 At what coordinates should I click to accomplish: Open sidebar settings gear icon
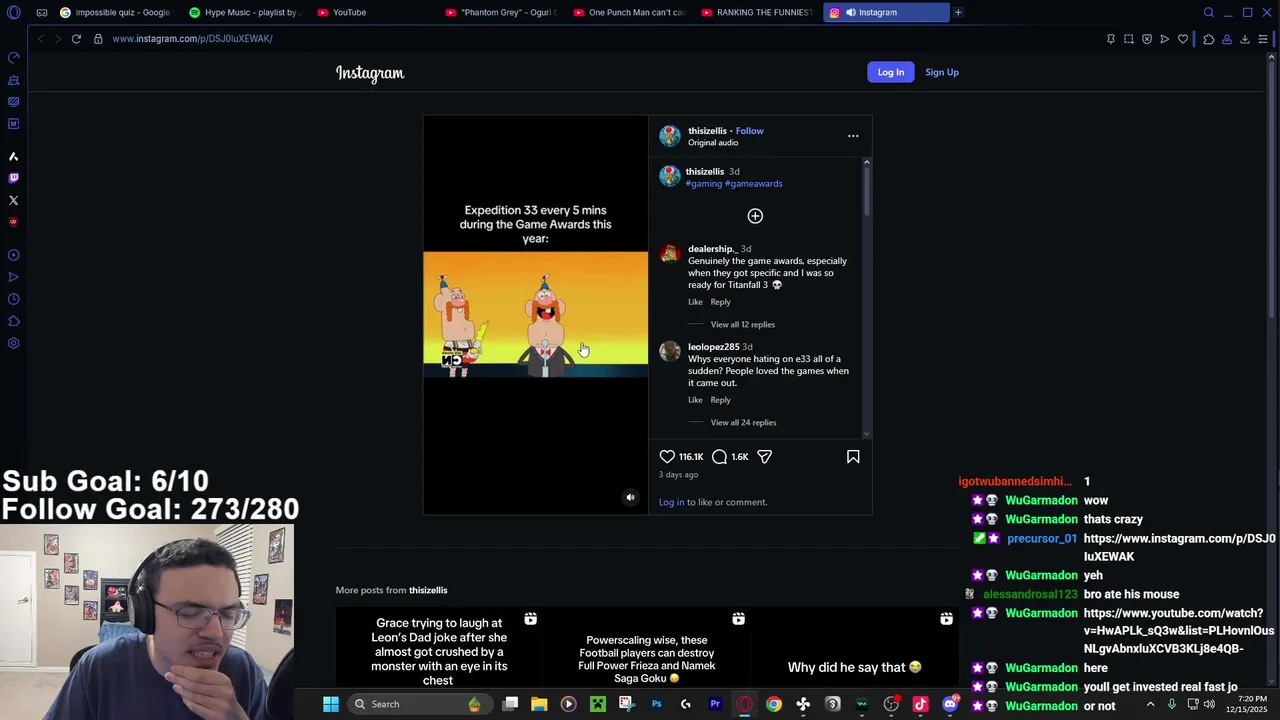click(14, 343)
